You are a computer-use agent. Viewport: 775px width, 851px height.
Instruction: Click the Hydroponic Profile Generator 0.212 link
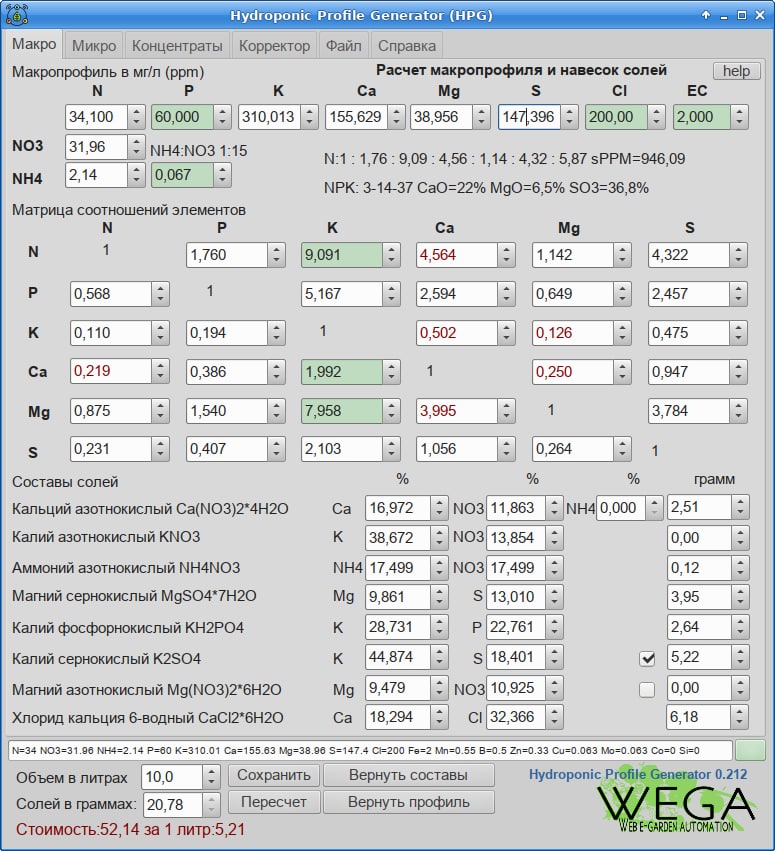coord(638,774)
